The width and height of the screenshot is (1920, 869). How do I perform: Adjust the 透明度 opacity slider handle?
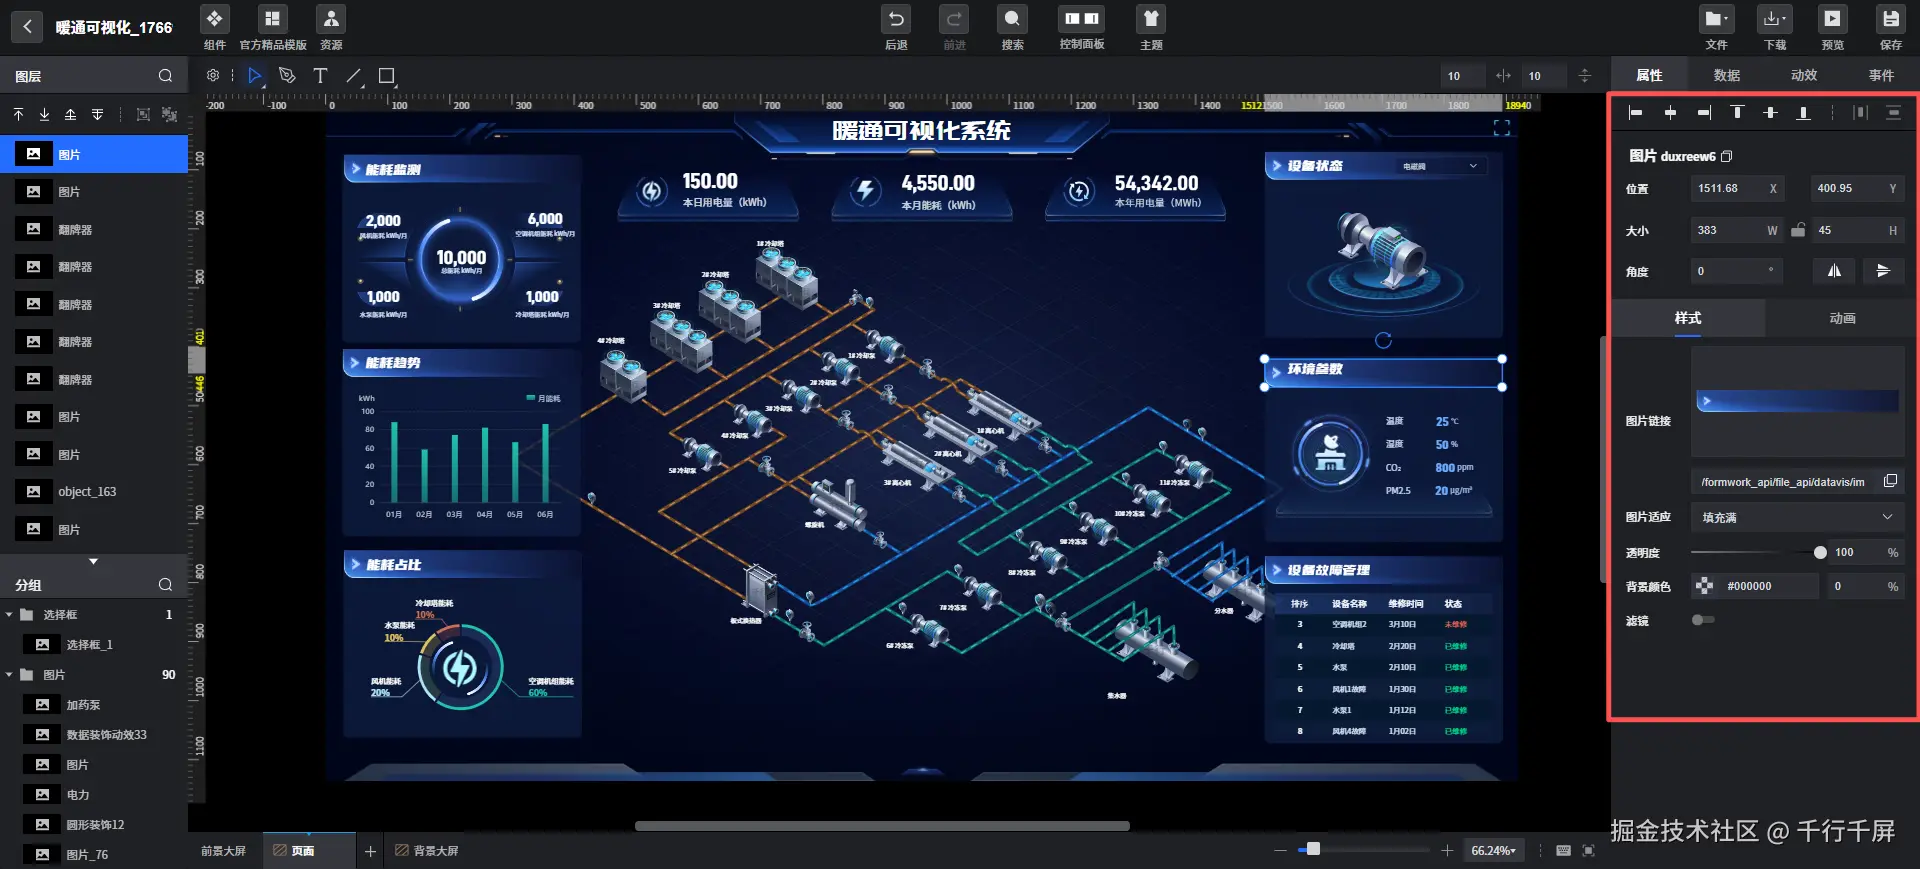point(1820,552)
